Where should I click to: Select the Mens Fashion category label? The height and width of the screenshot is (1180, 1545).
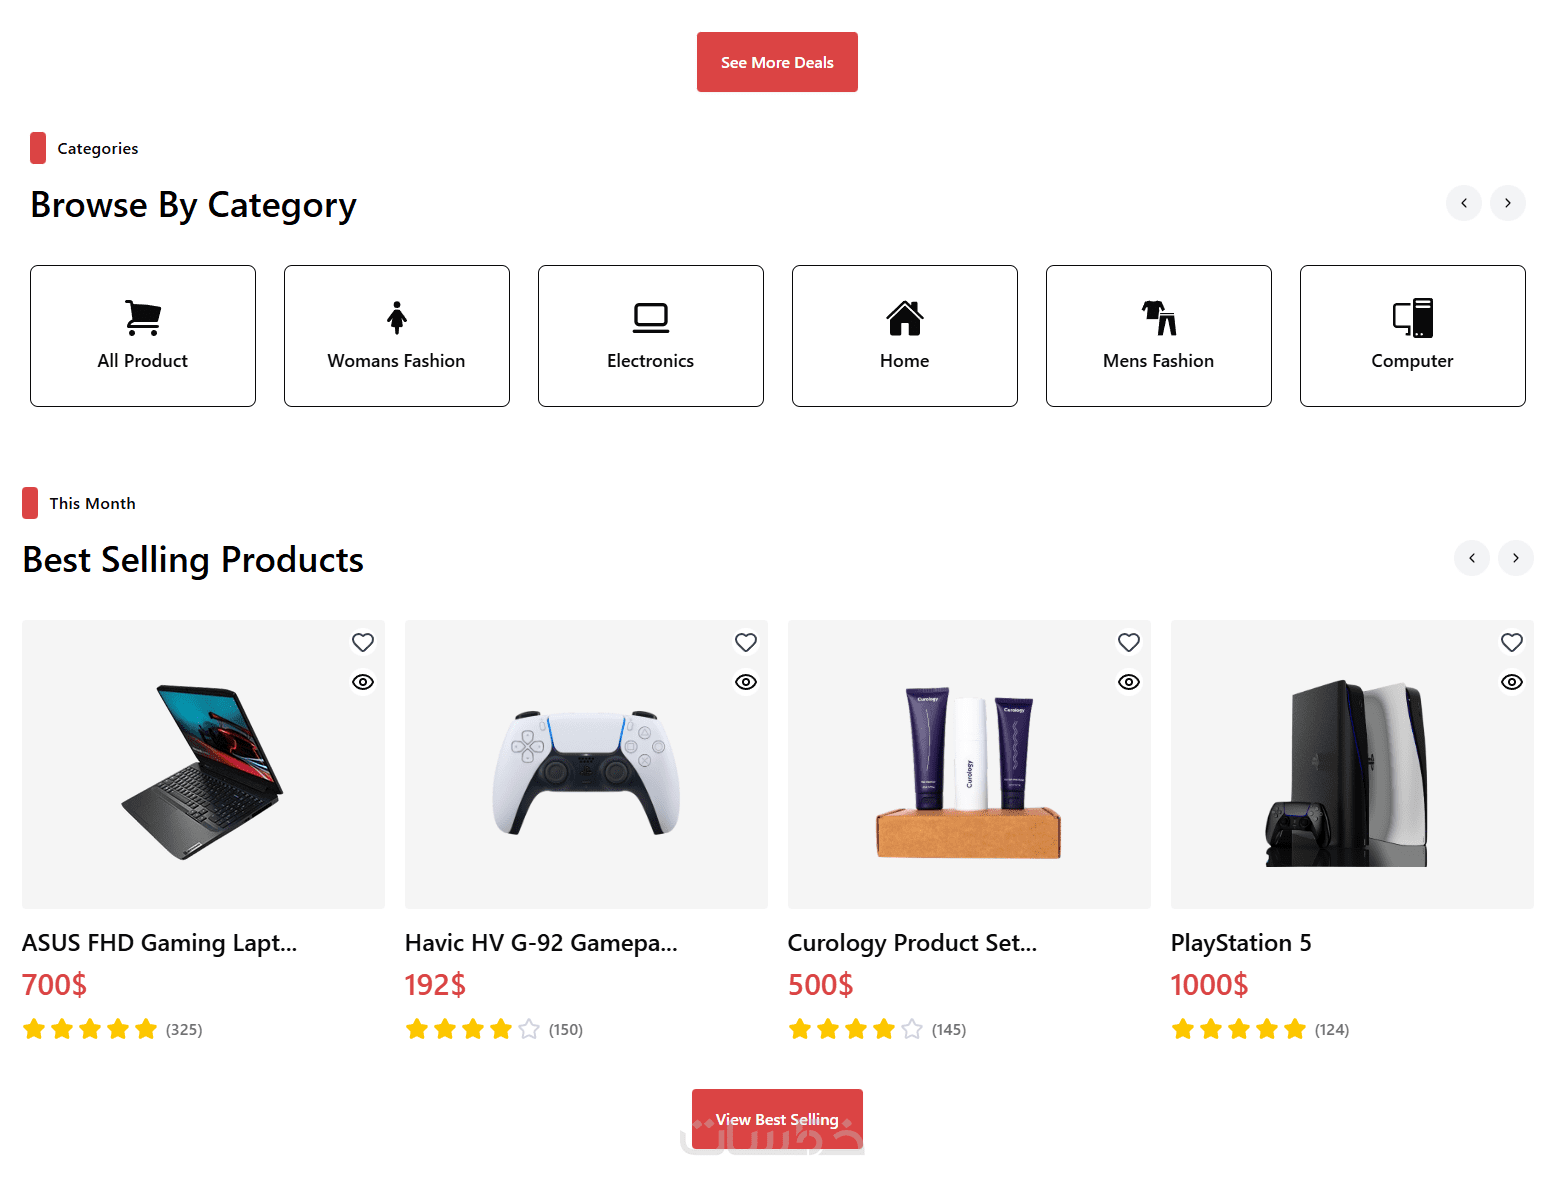[x=1158, y=361]
